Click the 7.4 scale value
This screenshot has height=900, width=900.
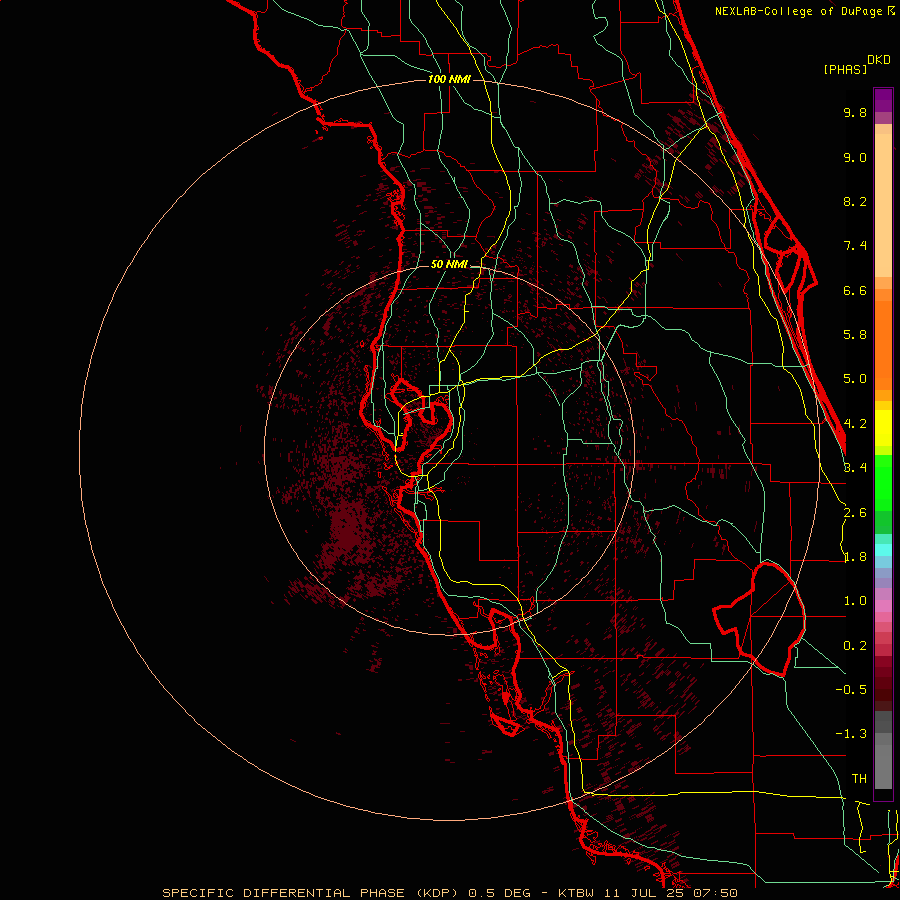(x=855, y=246)
